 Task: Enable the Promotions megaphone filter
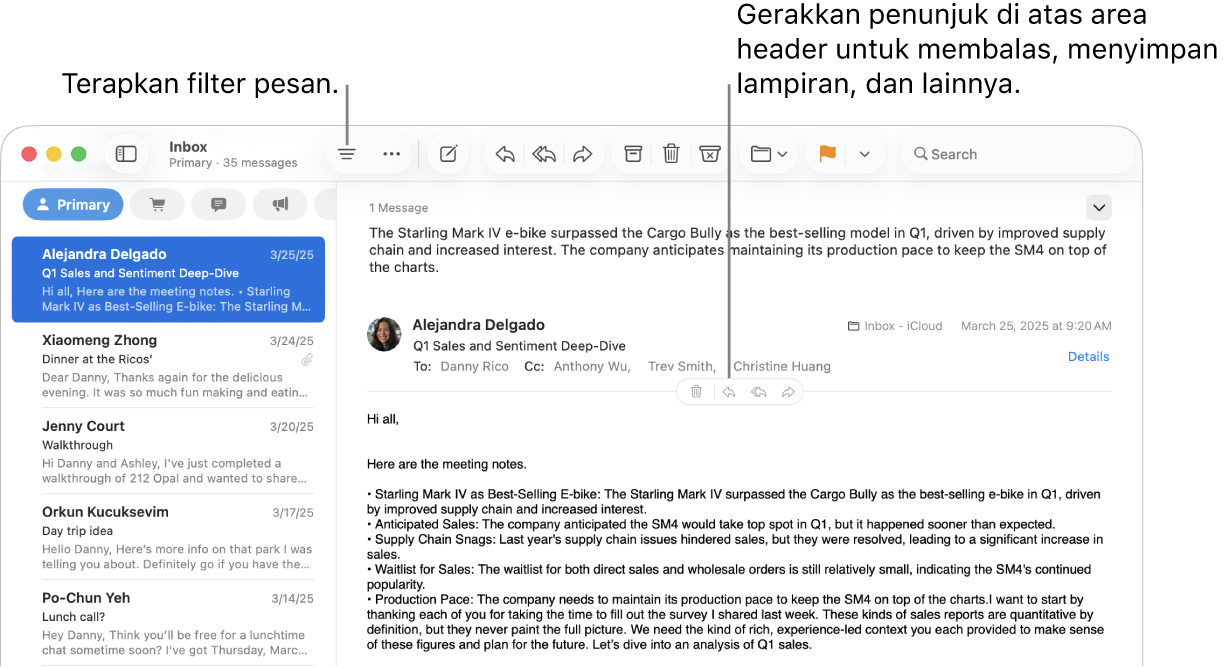(x=280, y=204)
